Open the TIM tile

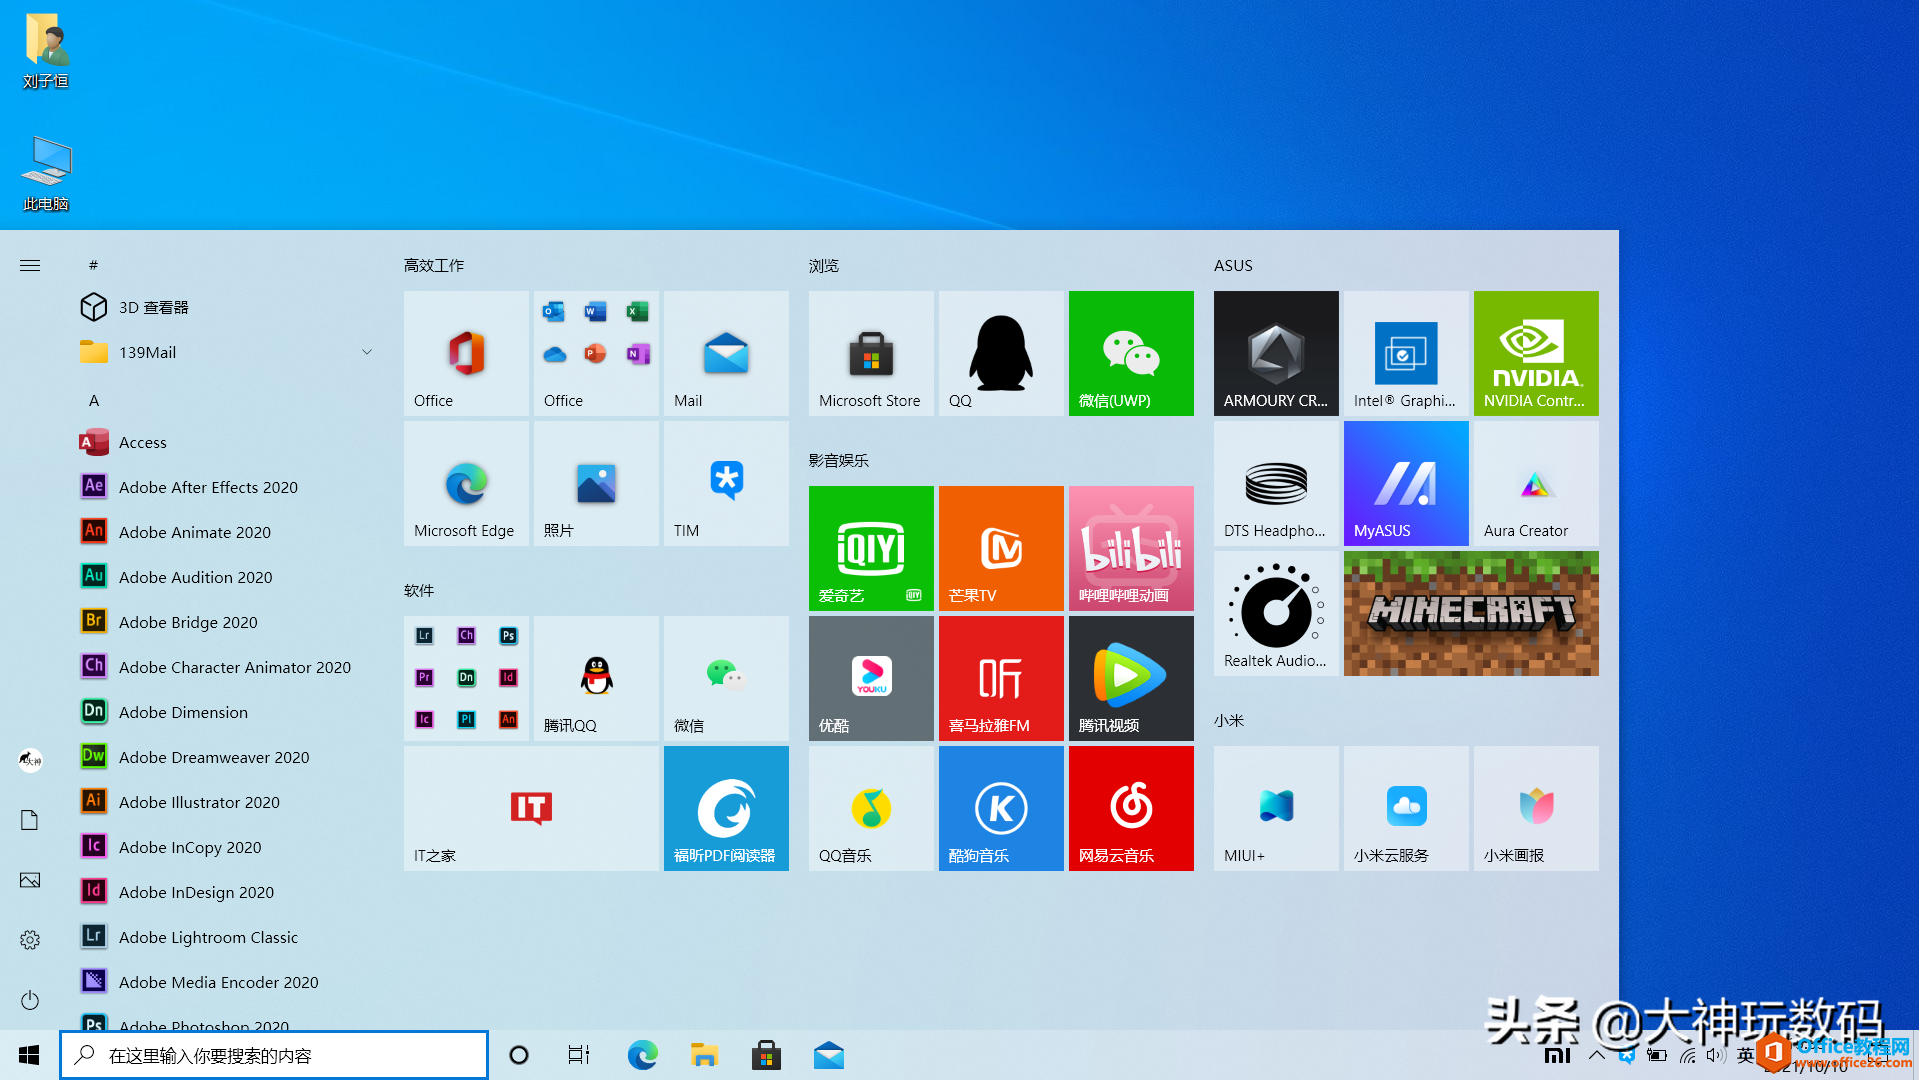click(726, 483)
